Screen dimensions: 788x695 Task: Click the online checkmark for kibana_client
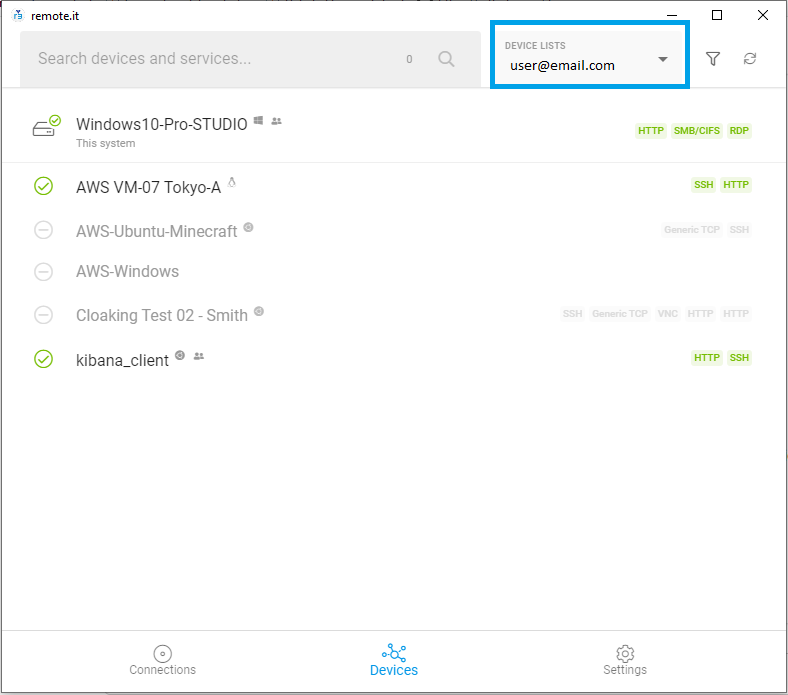point(44,359)
